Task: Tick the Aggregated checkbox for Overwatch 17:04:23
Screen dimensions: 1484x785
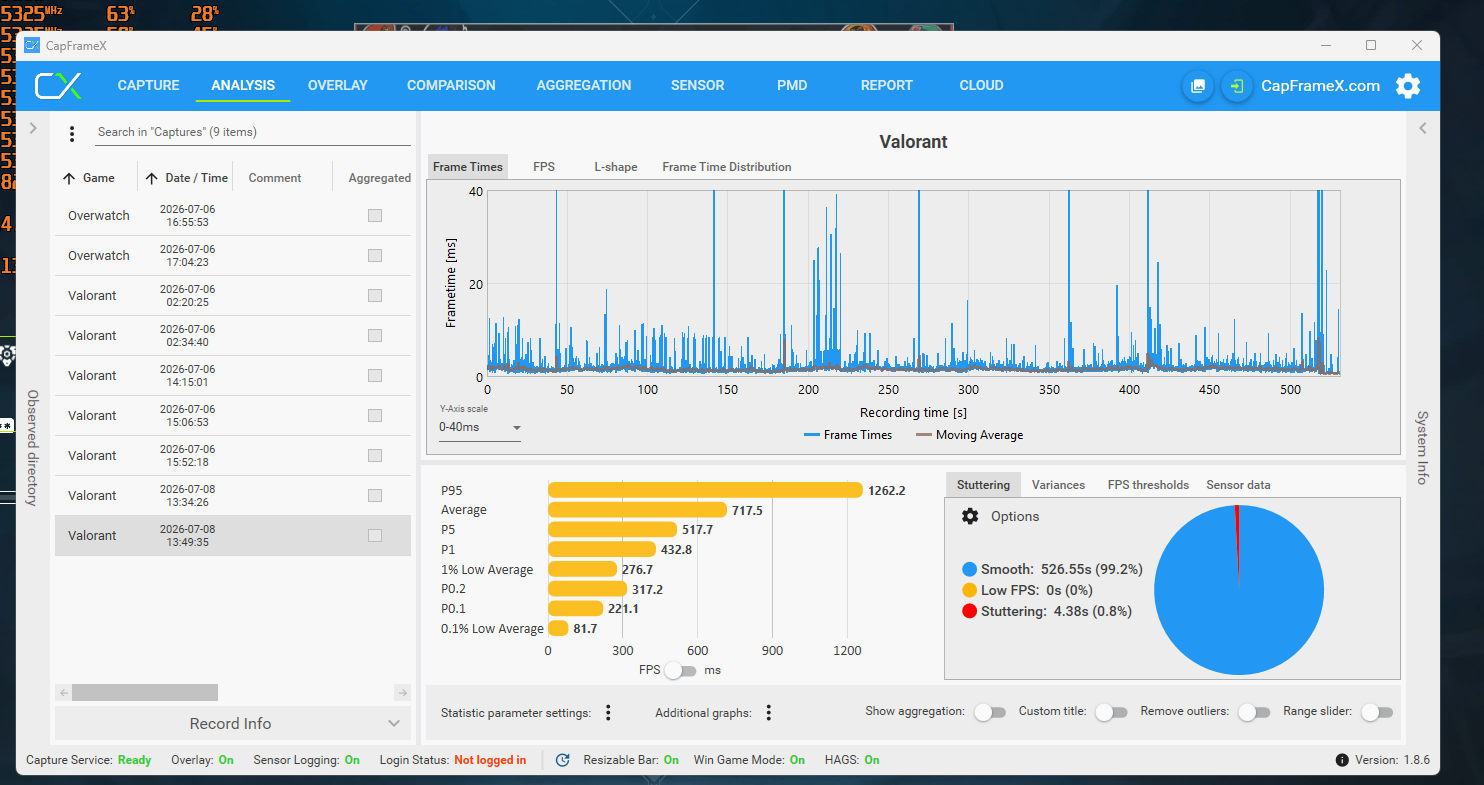Action: [375, 255]
